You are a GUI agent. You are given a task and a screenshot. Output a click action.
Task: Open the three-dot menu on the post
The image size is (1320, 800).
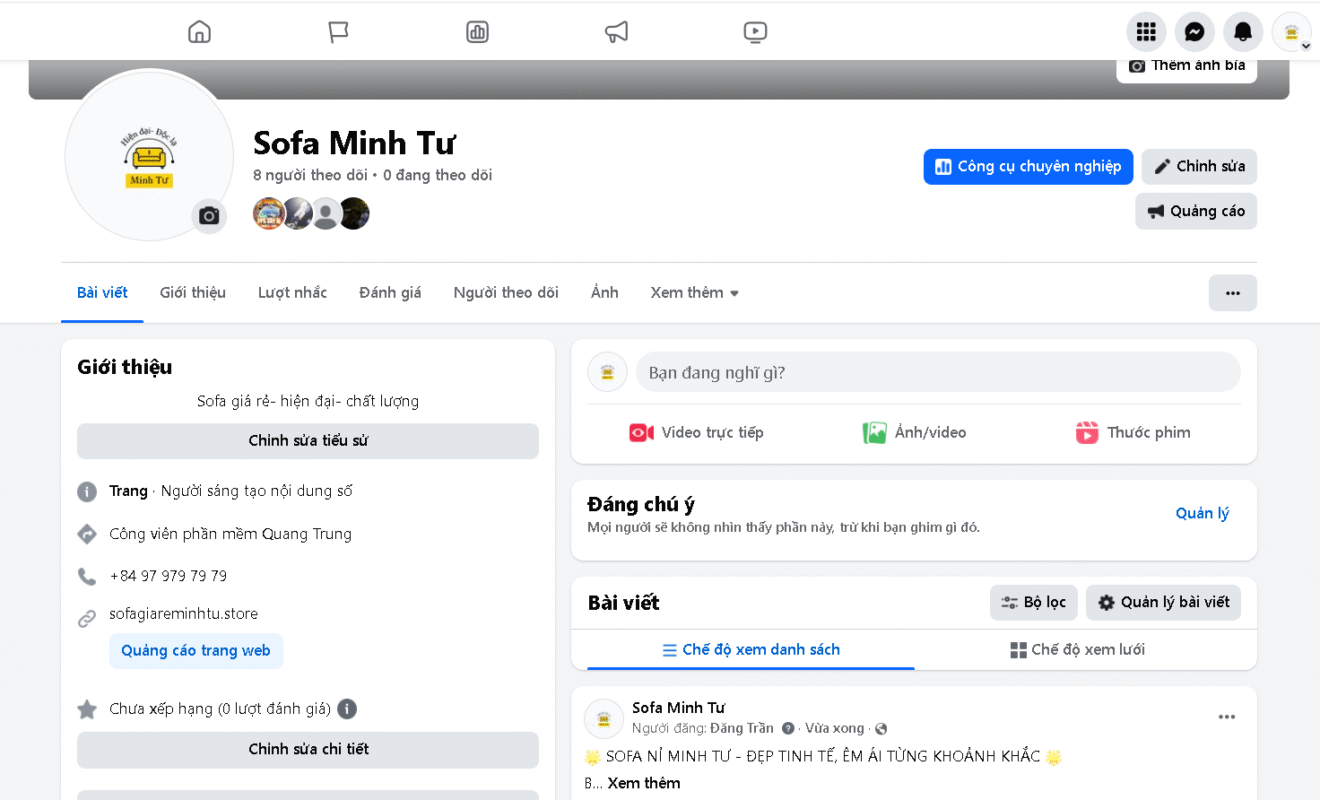point(1227,717)
